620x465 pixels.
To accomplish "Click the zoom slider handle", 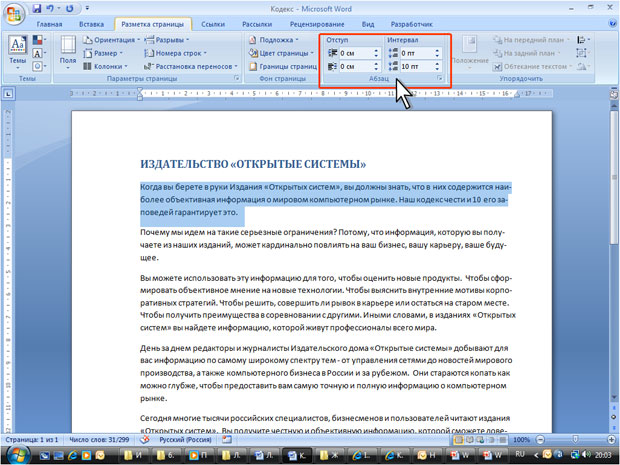I will point(575,440).
